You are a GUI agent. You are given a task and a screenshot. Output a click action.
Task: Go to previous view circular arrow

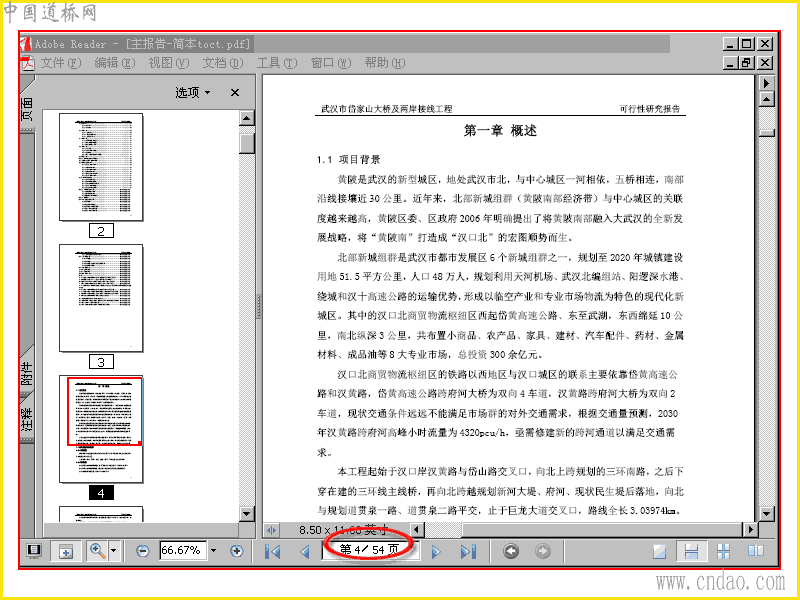click(x=511, y=551)
